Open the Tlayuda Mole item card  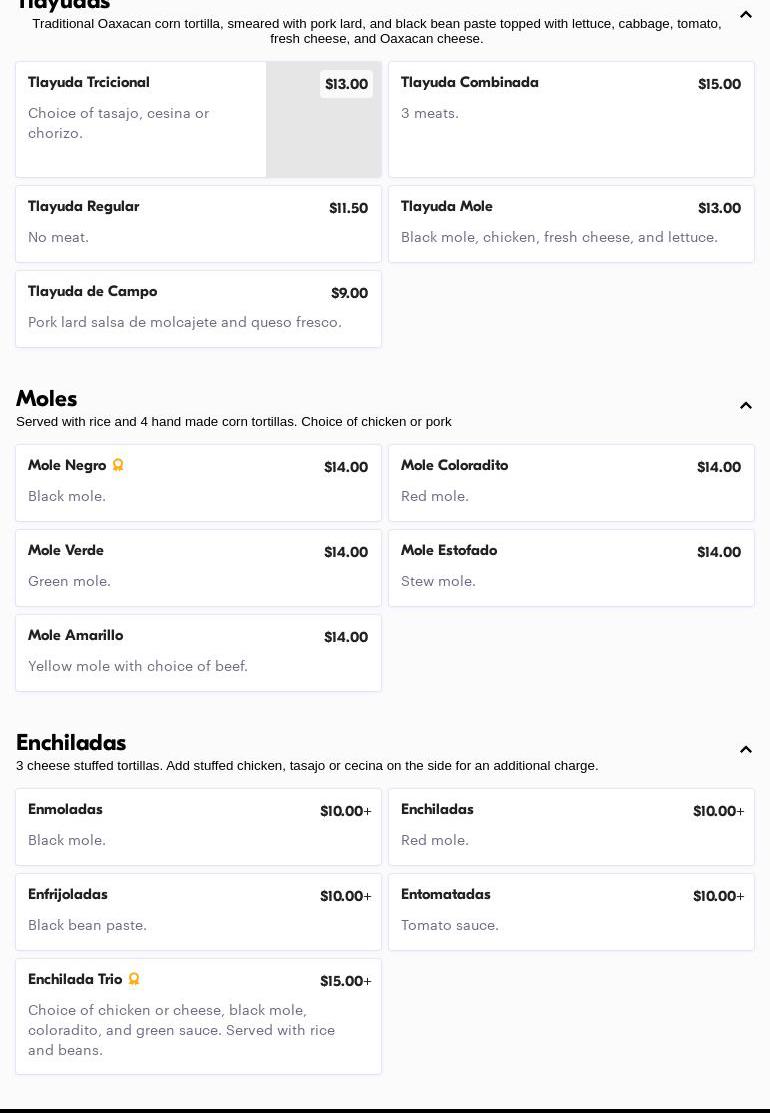571,223
